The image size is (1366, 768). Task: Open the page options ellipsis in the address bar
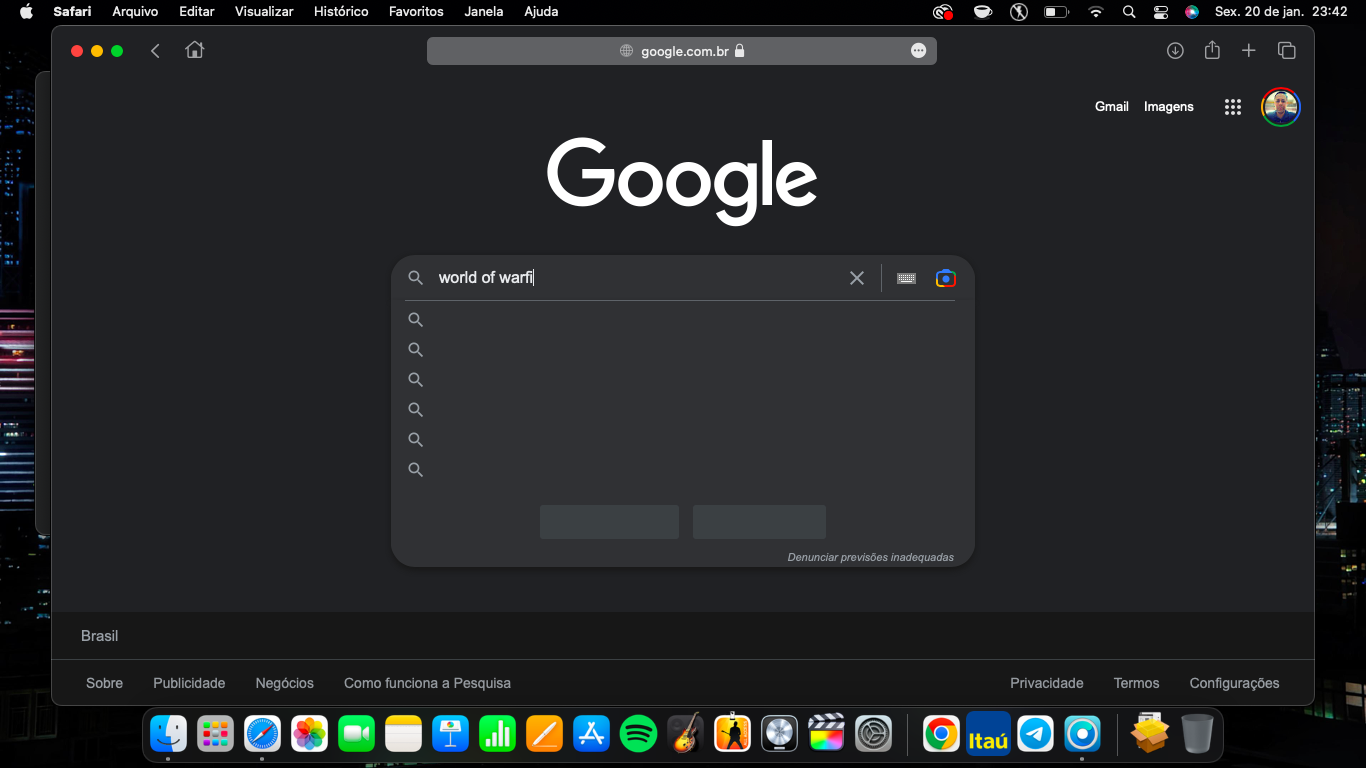point(918,51)
